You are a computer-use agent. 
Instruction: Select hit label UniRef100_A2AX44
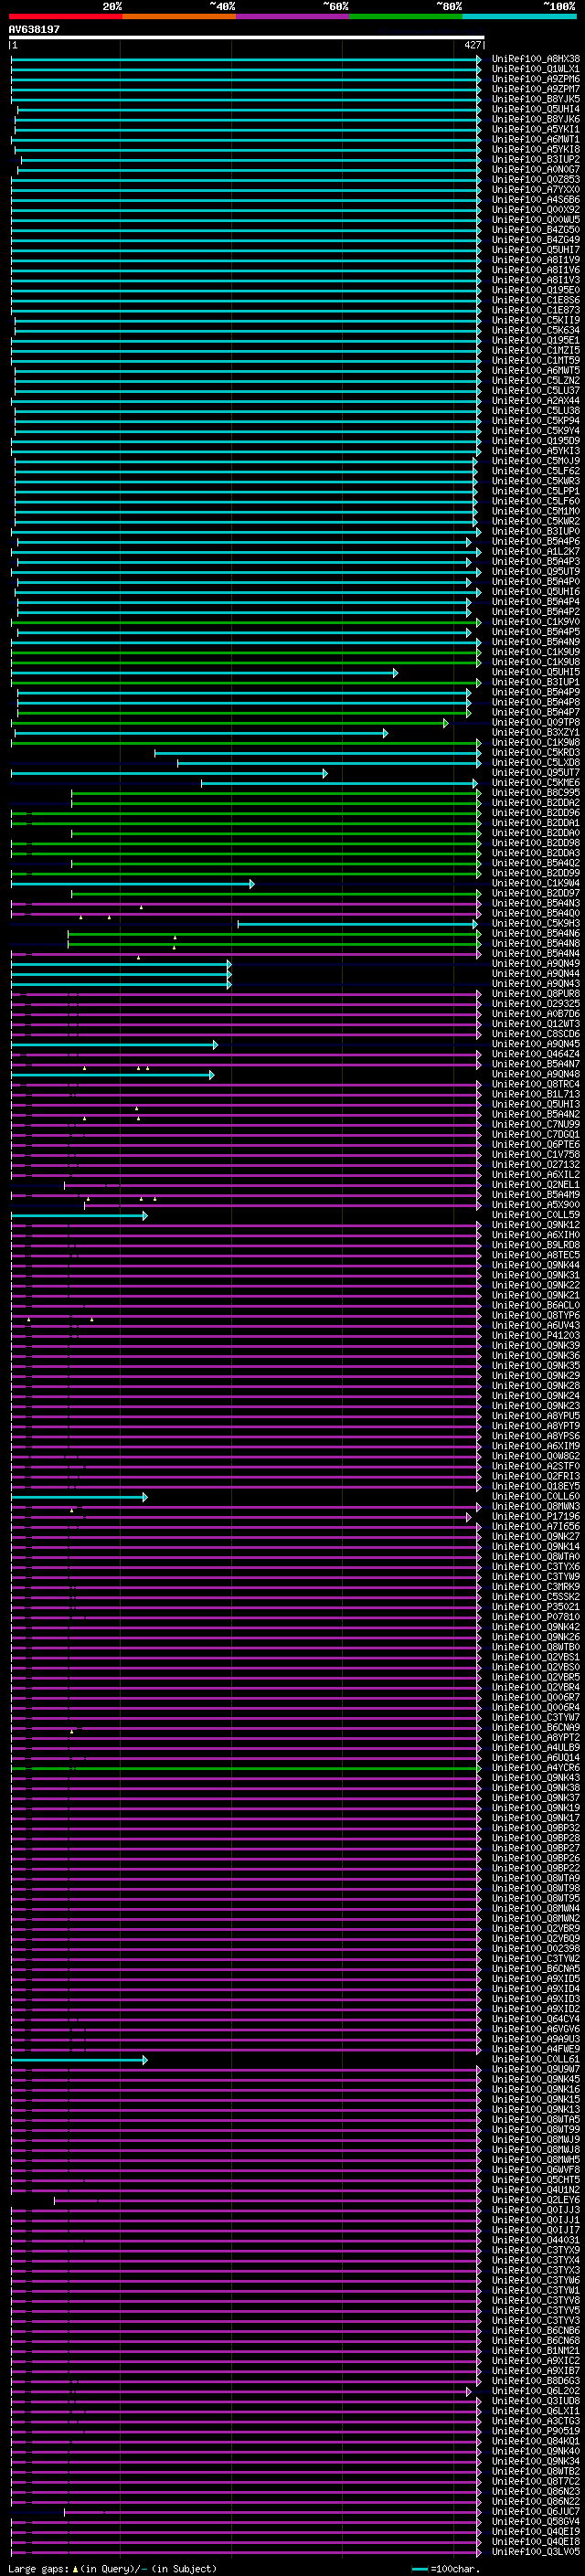(535, 401)
